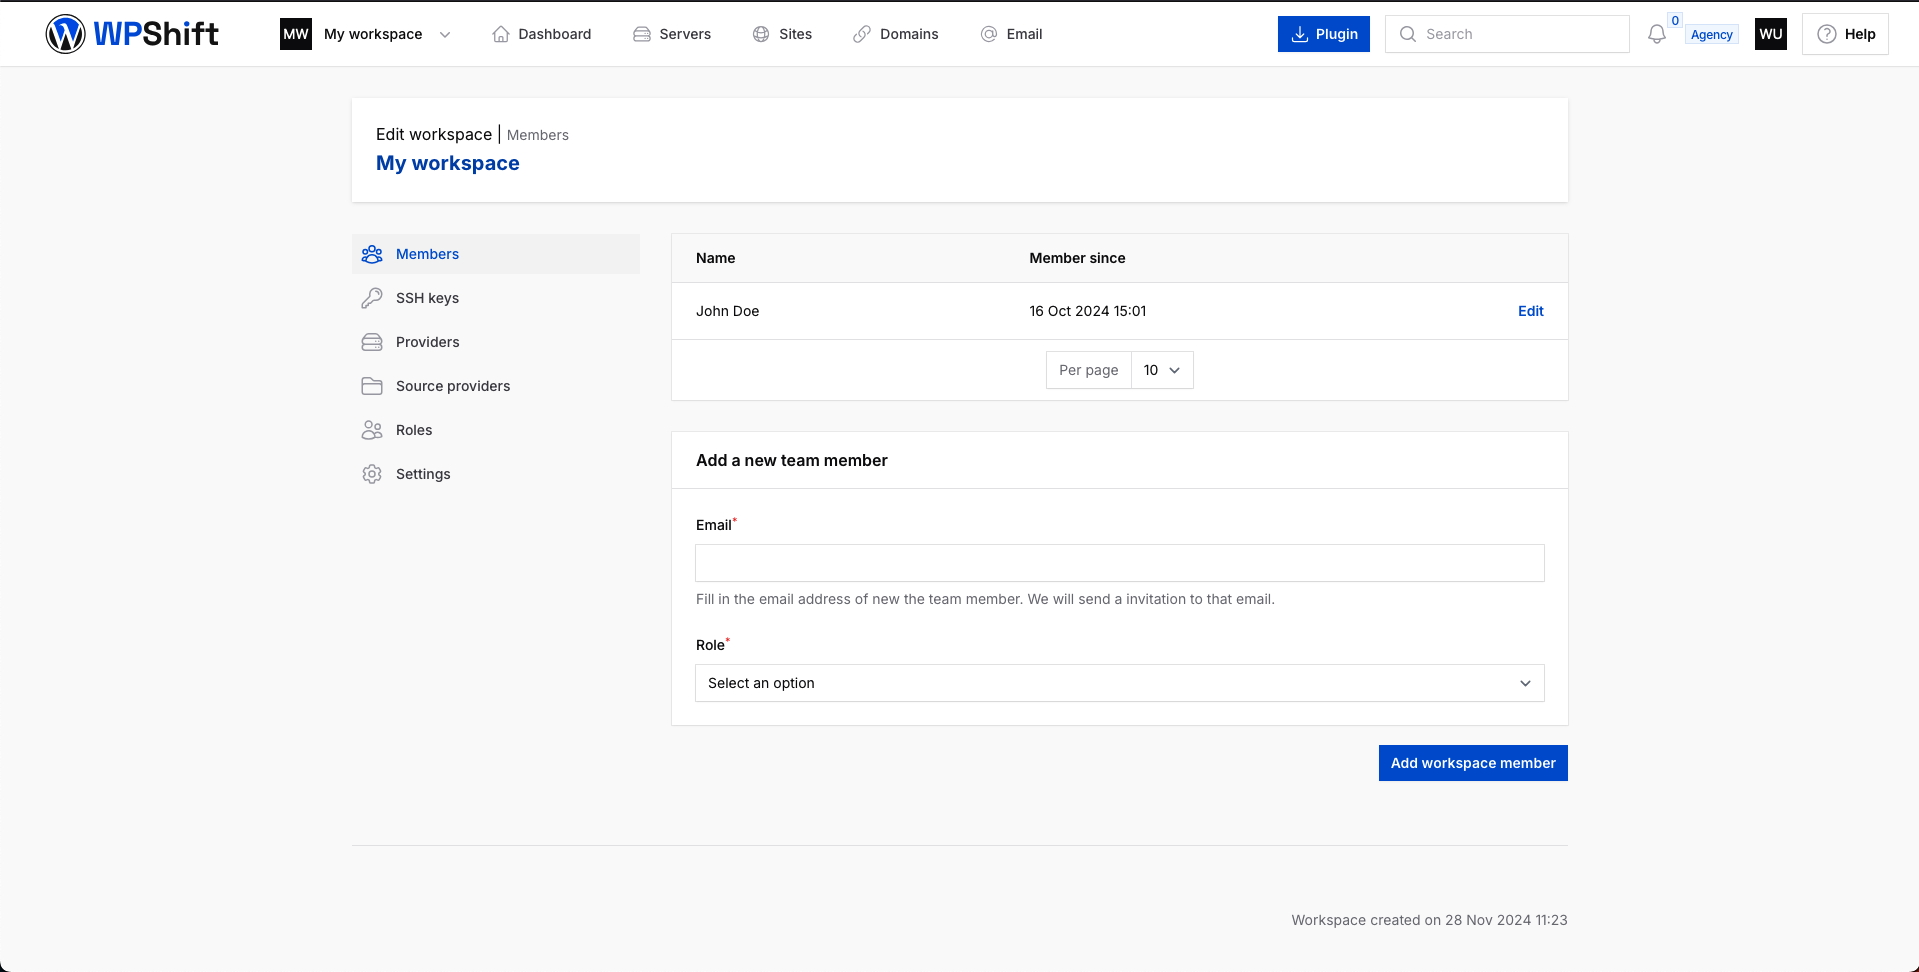Open notifications bell icon
Image resolution: width=1919 pixels, height=972 pixels.
pyautogui.click(x=1657, y=34)
